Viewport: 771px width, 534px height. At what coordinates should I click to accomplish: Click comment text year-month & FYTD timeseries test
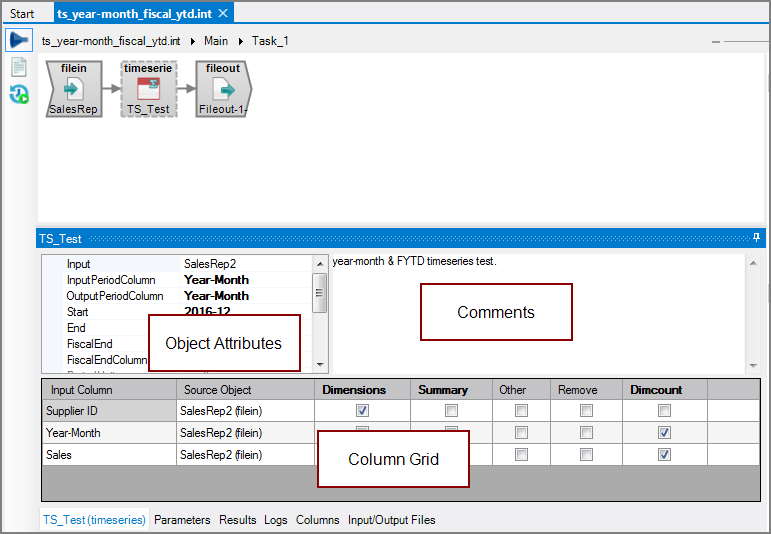pos(414,261)
